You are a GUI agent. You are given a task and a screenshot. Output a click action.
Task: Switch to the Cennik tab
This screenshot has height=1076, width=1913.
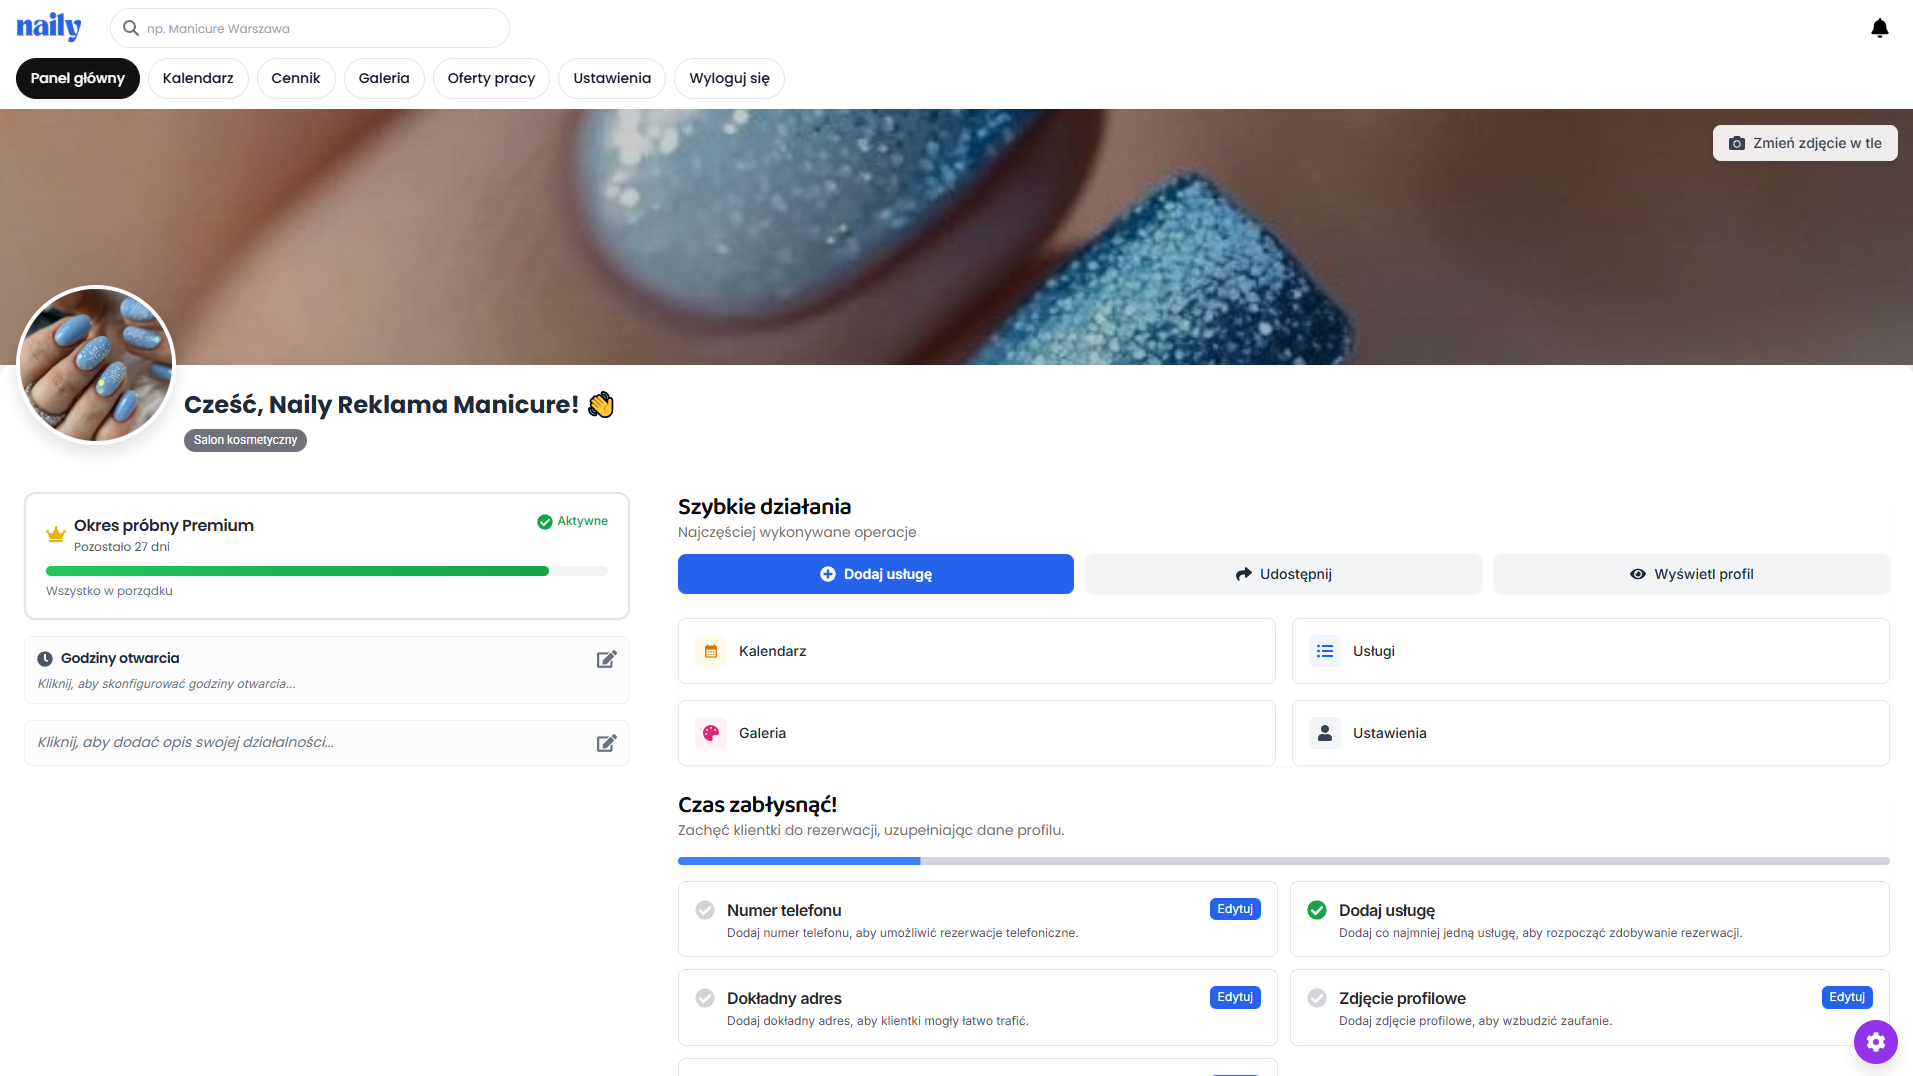(295, 78)
